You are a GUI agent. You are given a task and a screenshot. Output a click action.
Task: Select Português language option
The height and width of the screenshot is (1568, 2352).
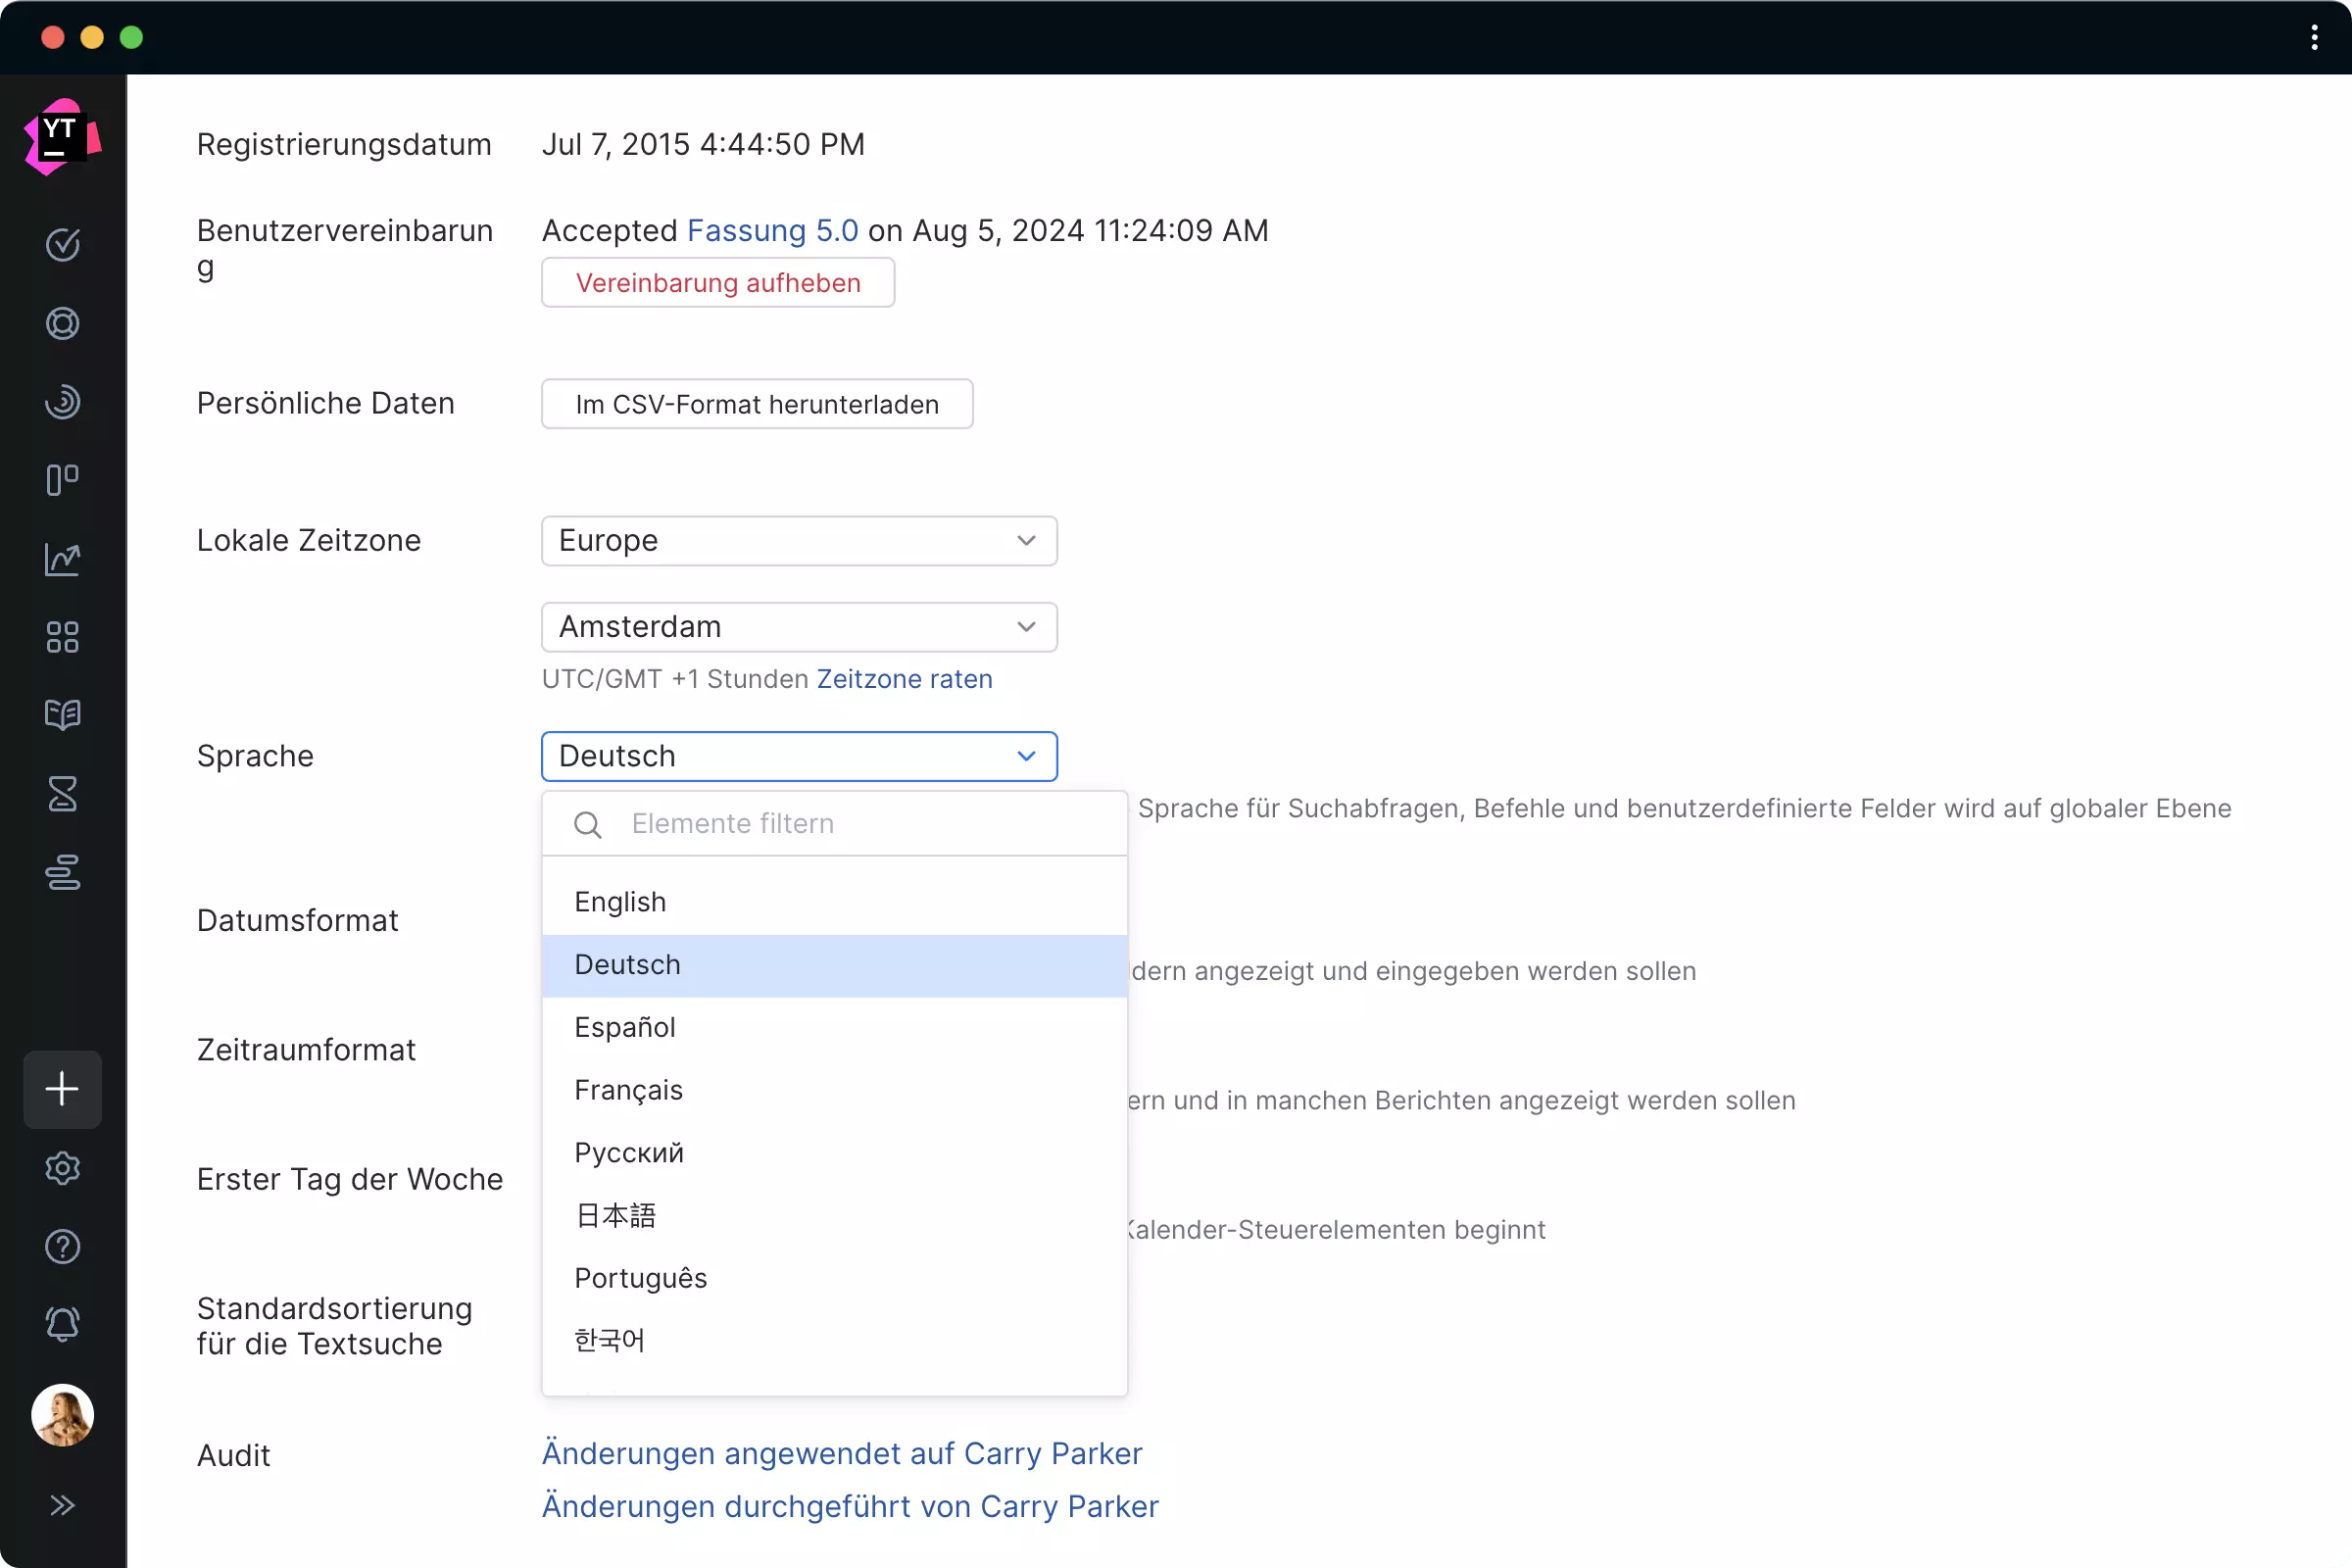(x=640, y=1278)
